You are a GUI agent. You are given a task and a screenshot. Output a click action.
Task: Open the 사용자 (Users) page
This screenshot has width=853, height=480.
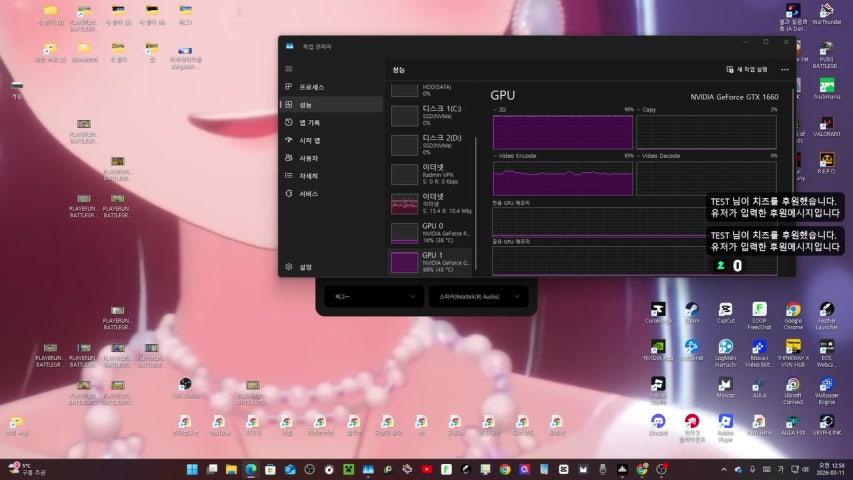coord(308,158)
